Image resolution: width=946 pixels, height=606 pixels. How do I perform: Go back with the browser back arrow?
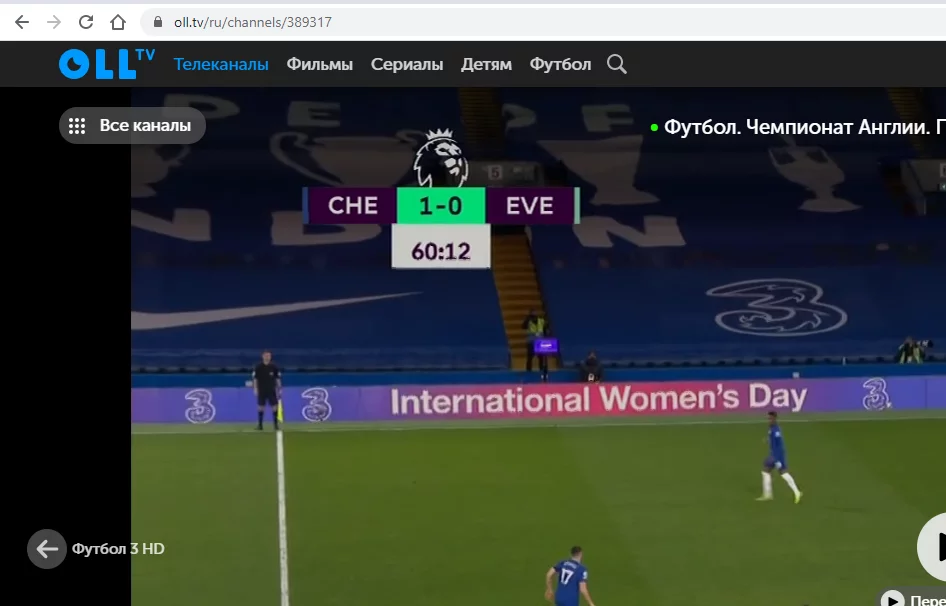pos(22,22)
